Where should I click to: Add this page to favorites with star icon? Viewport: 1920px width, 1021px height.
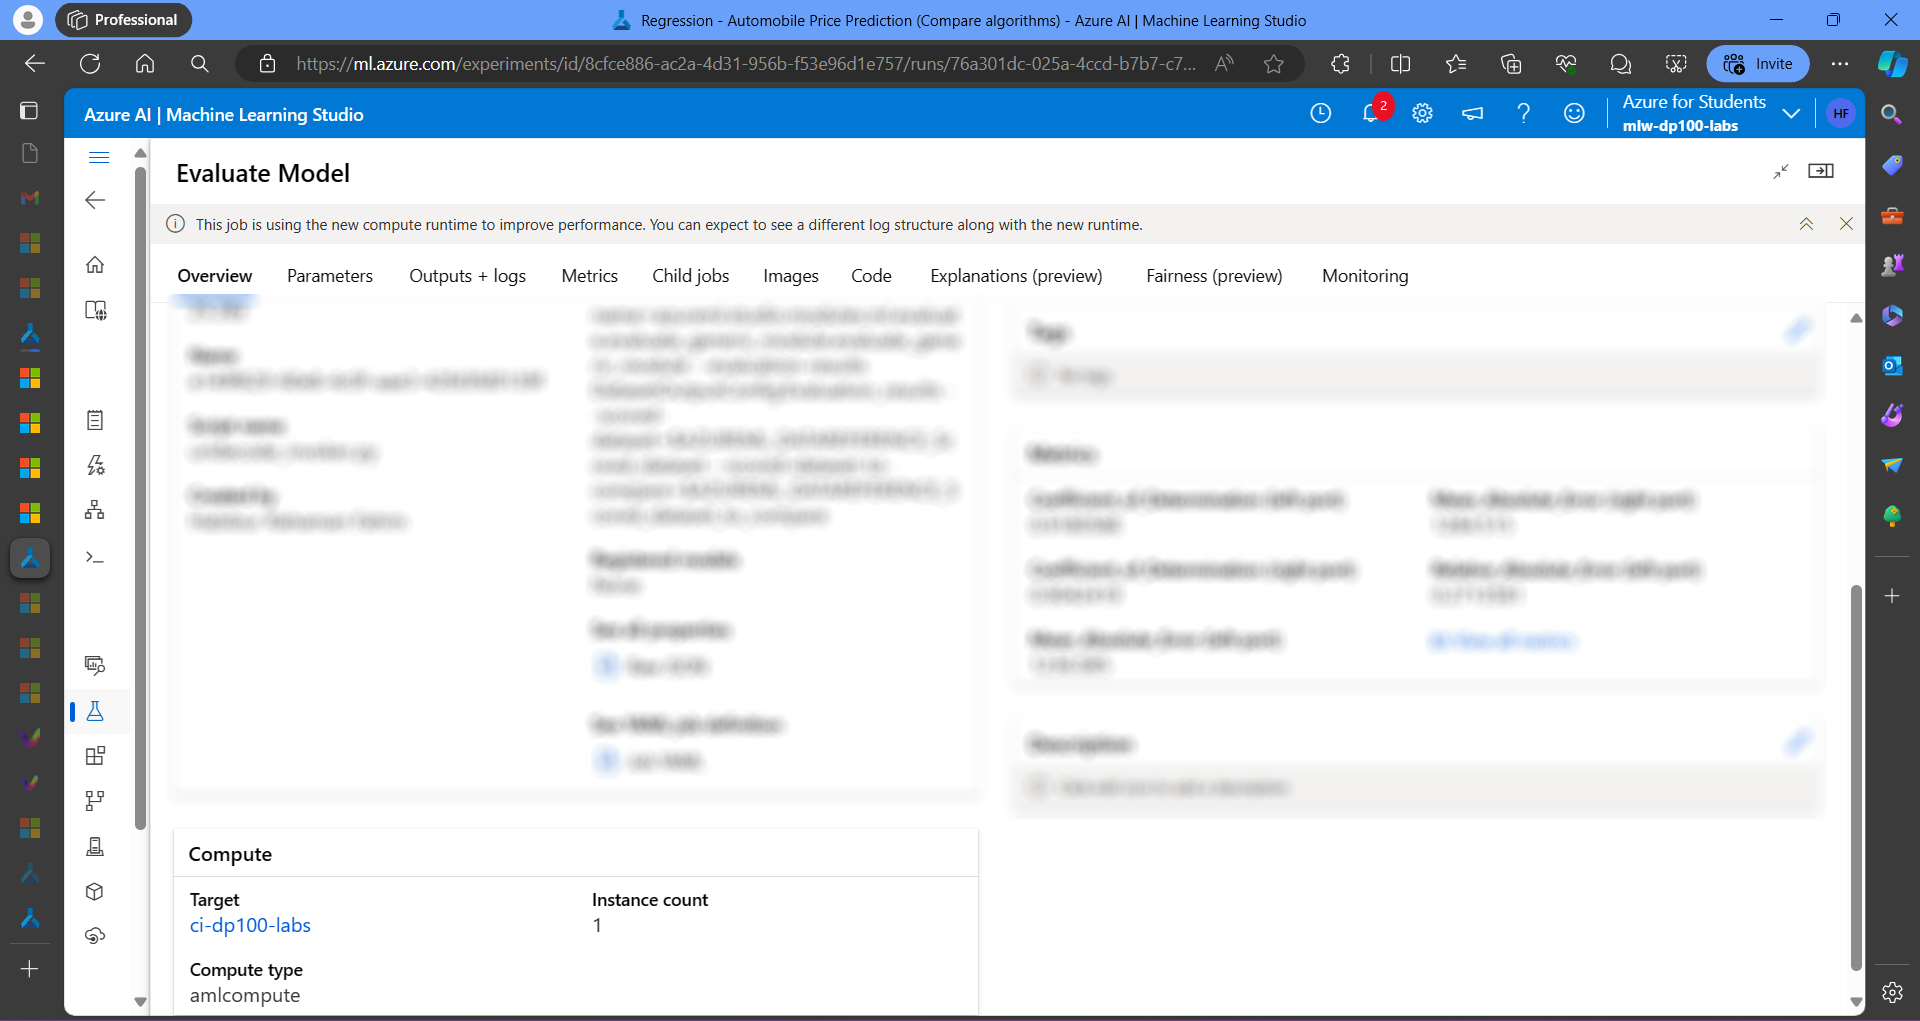(x=1273, y=64)
